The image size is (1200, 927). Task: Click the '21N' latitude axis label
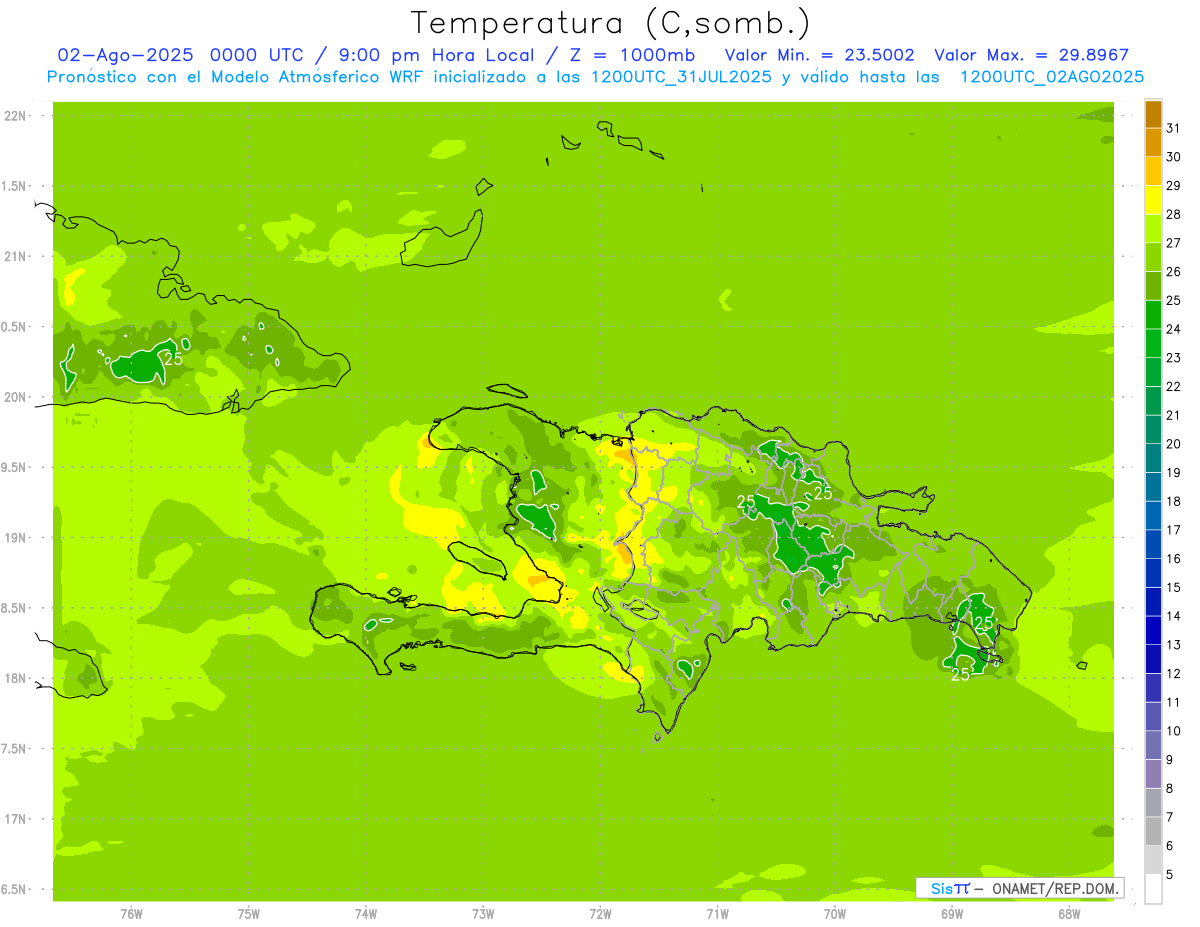point(16,256)
